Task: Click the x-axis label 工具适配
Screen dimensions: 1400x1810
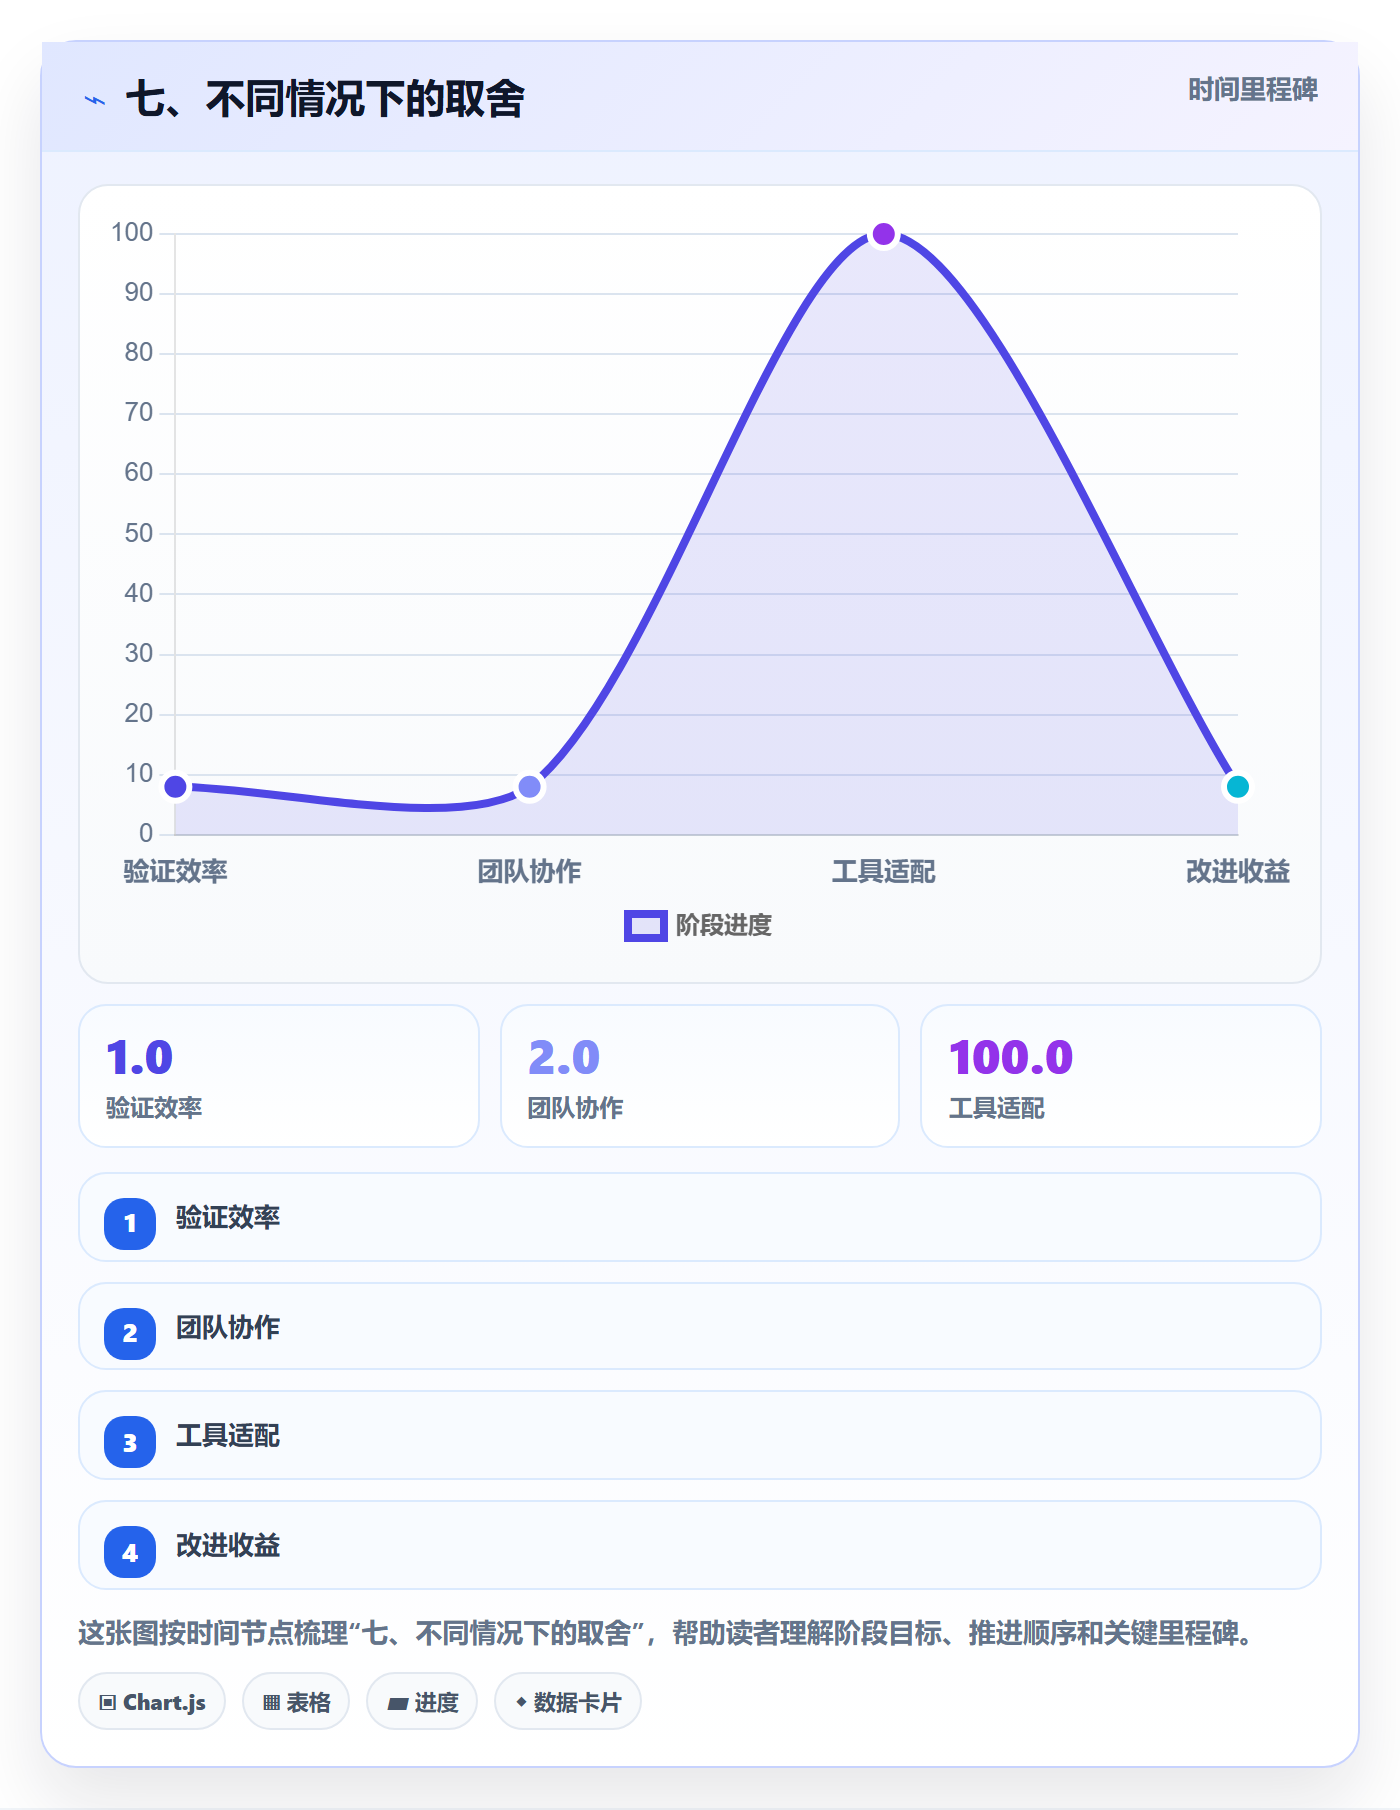Action: coord(883,871)
